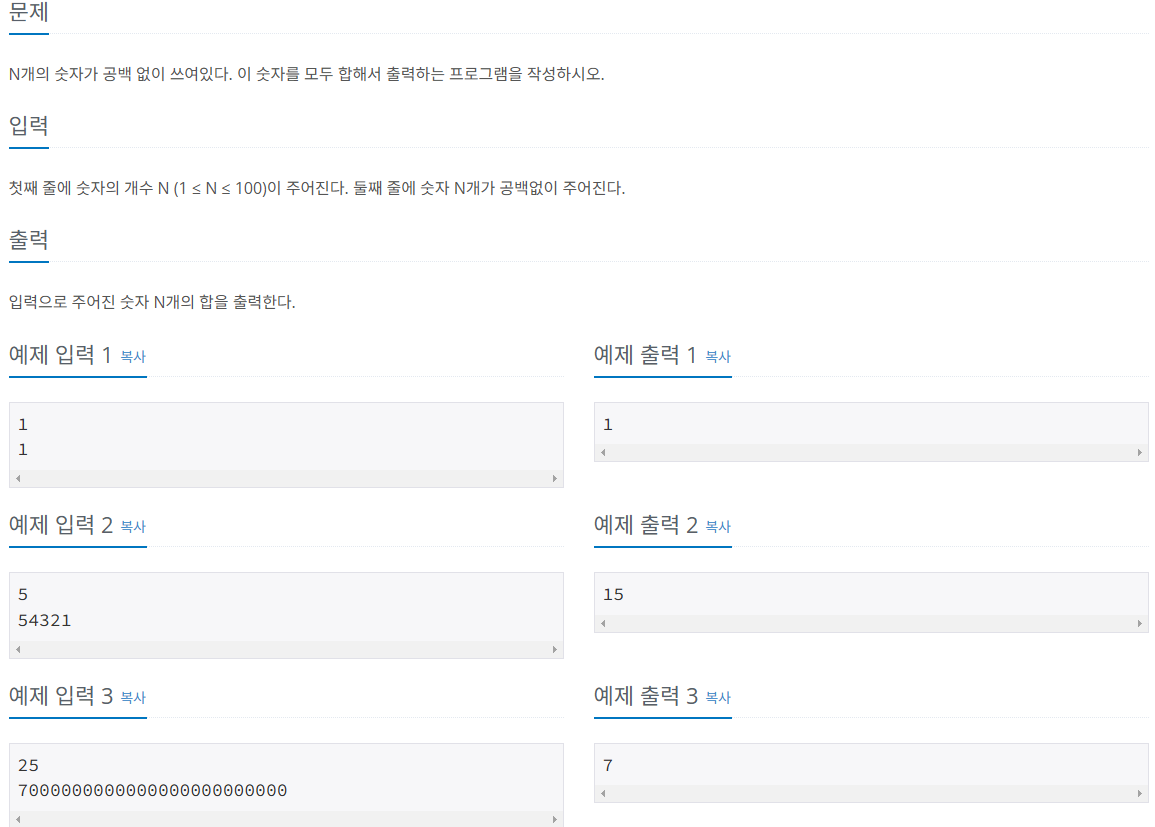Copy sample output 2 via 복사 link
1155x827 pixels.
pyautogui.click(x=718, y=527)
